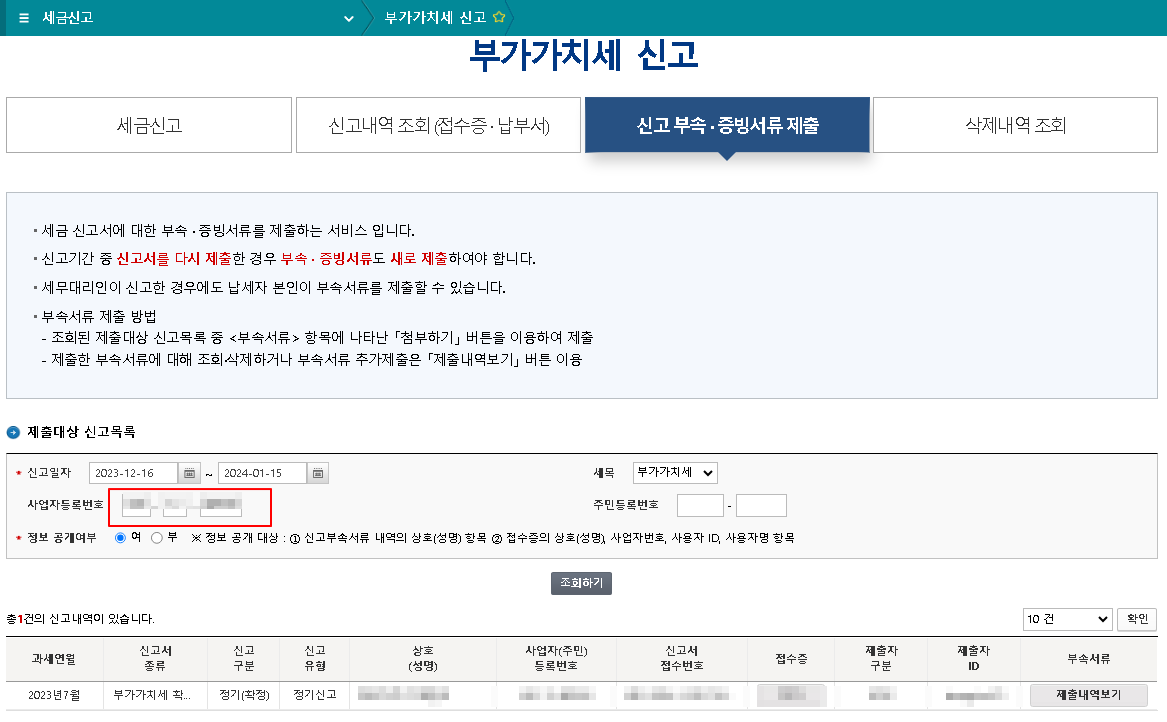This screenshot has height=722, width=1167.
Task: Click 부가가치세 신고 breadcrumb item
Action: coord(435,18)
